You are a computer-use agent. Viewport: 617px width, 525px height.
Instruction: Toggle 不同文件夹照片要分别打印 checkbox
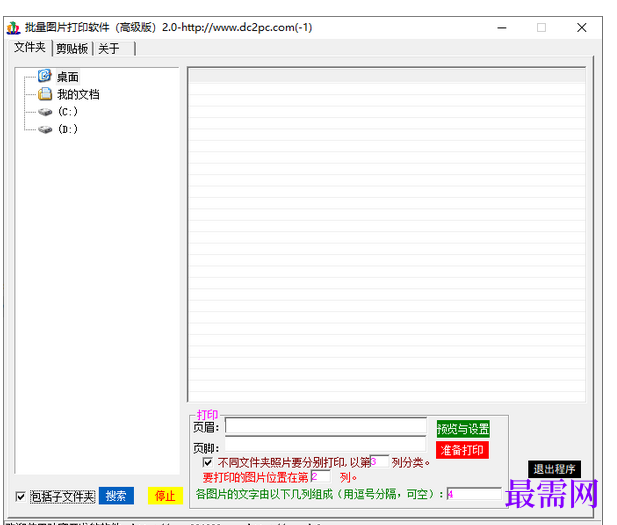[x=207, y=462]
